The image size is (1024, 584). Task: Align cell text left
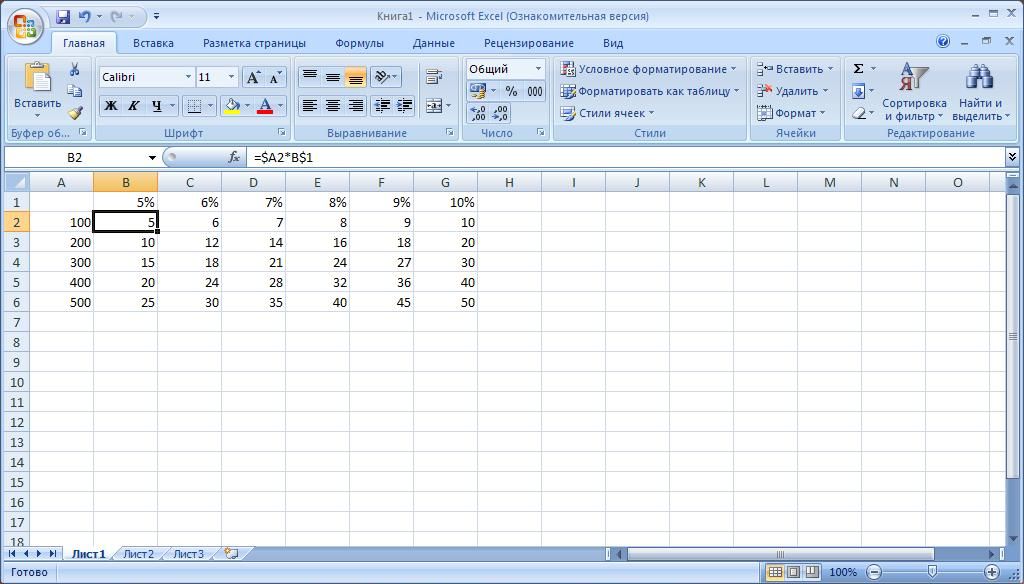coord(310,105)
